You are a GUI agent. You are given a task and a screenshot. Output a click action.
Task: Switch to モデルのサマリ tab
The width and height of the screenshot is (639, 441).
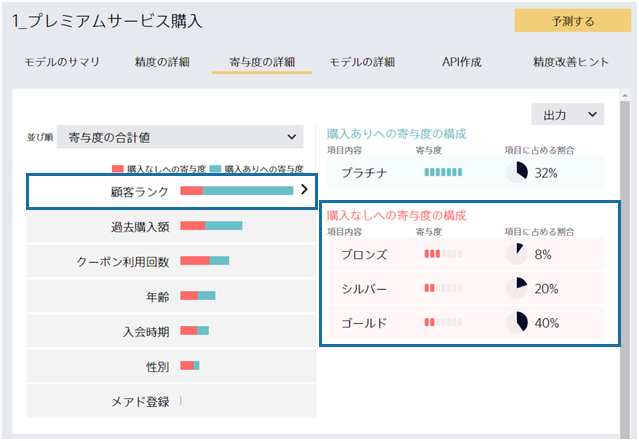pyautogui.click(x=62, y=62)
